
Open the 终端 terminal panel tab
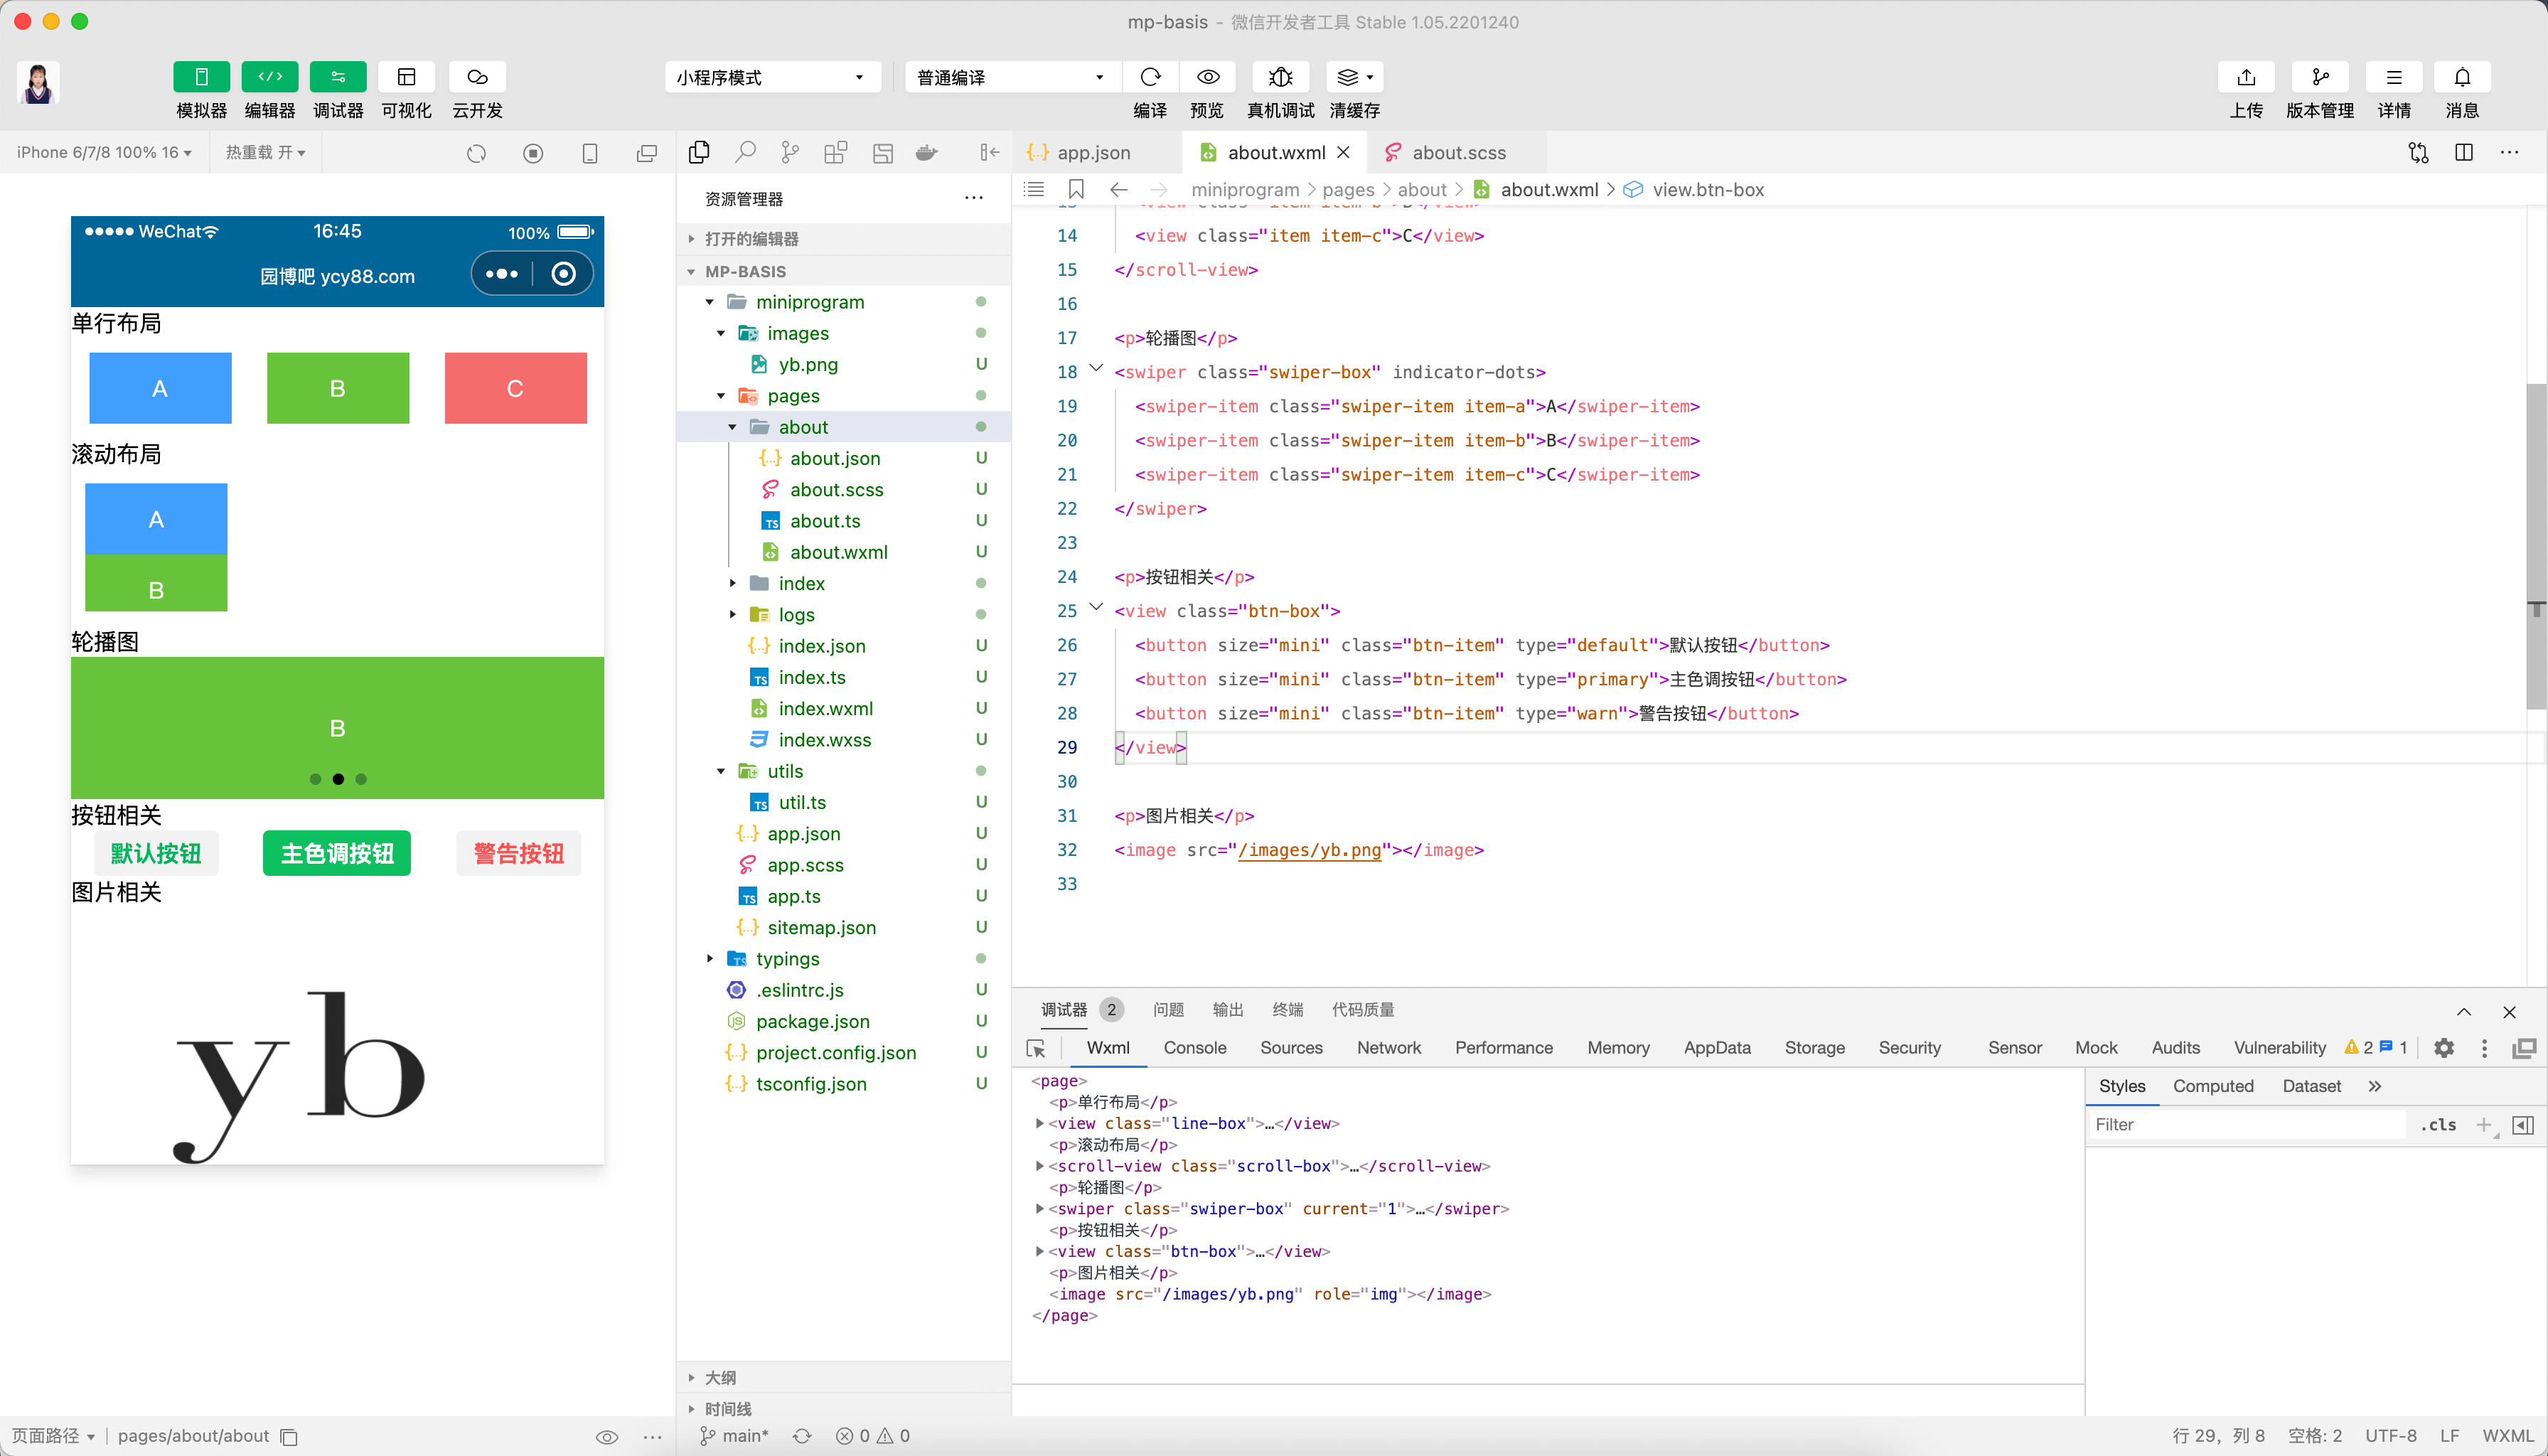[1287, 1009]
